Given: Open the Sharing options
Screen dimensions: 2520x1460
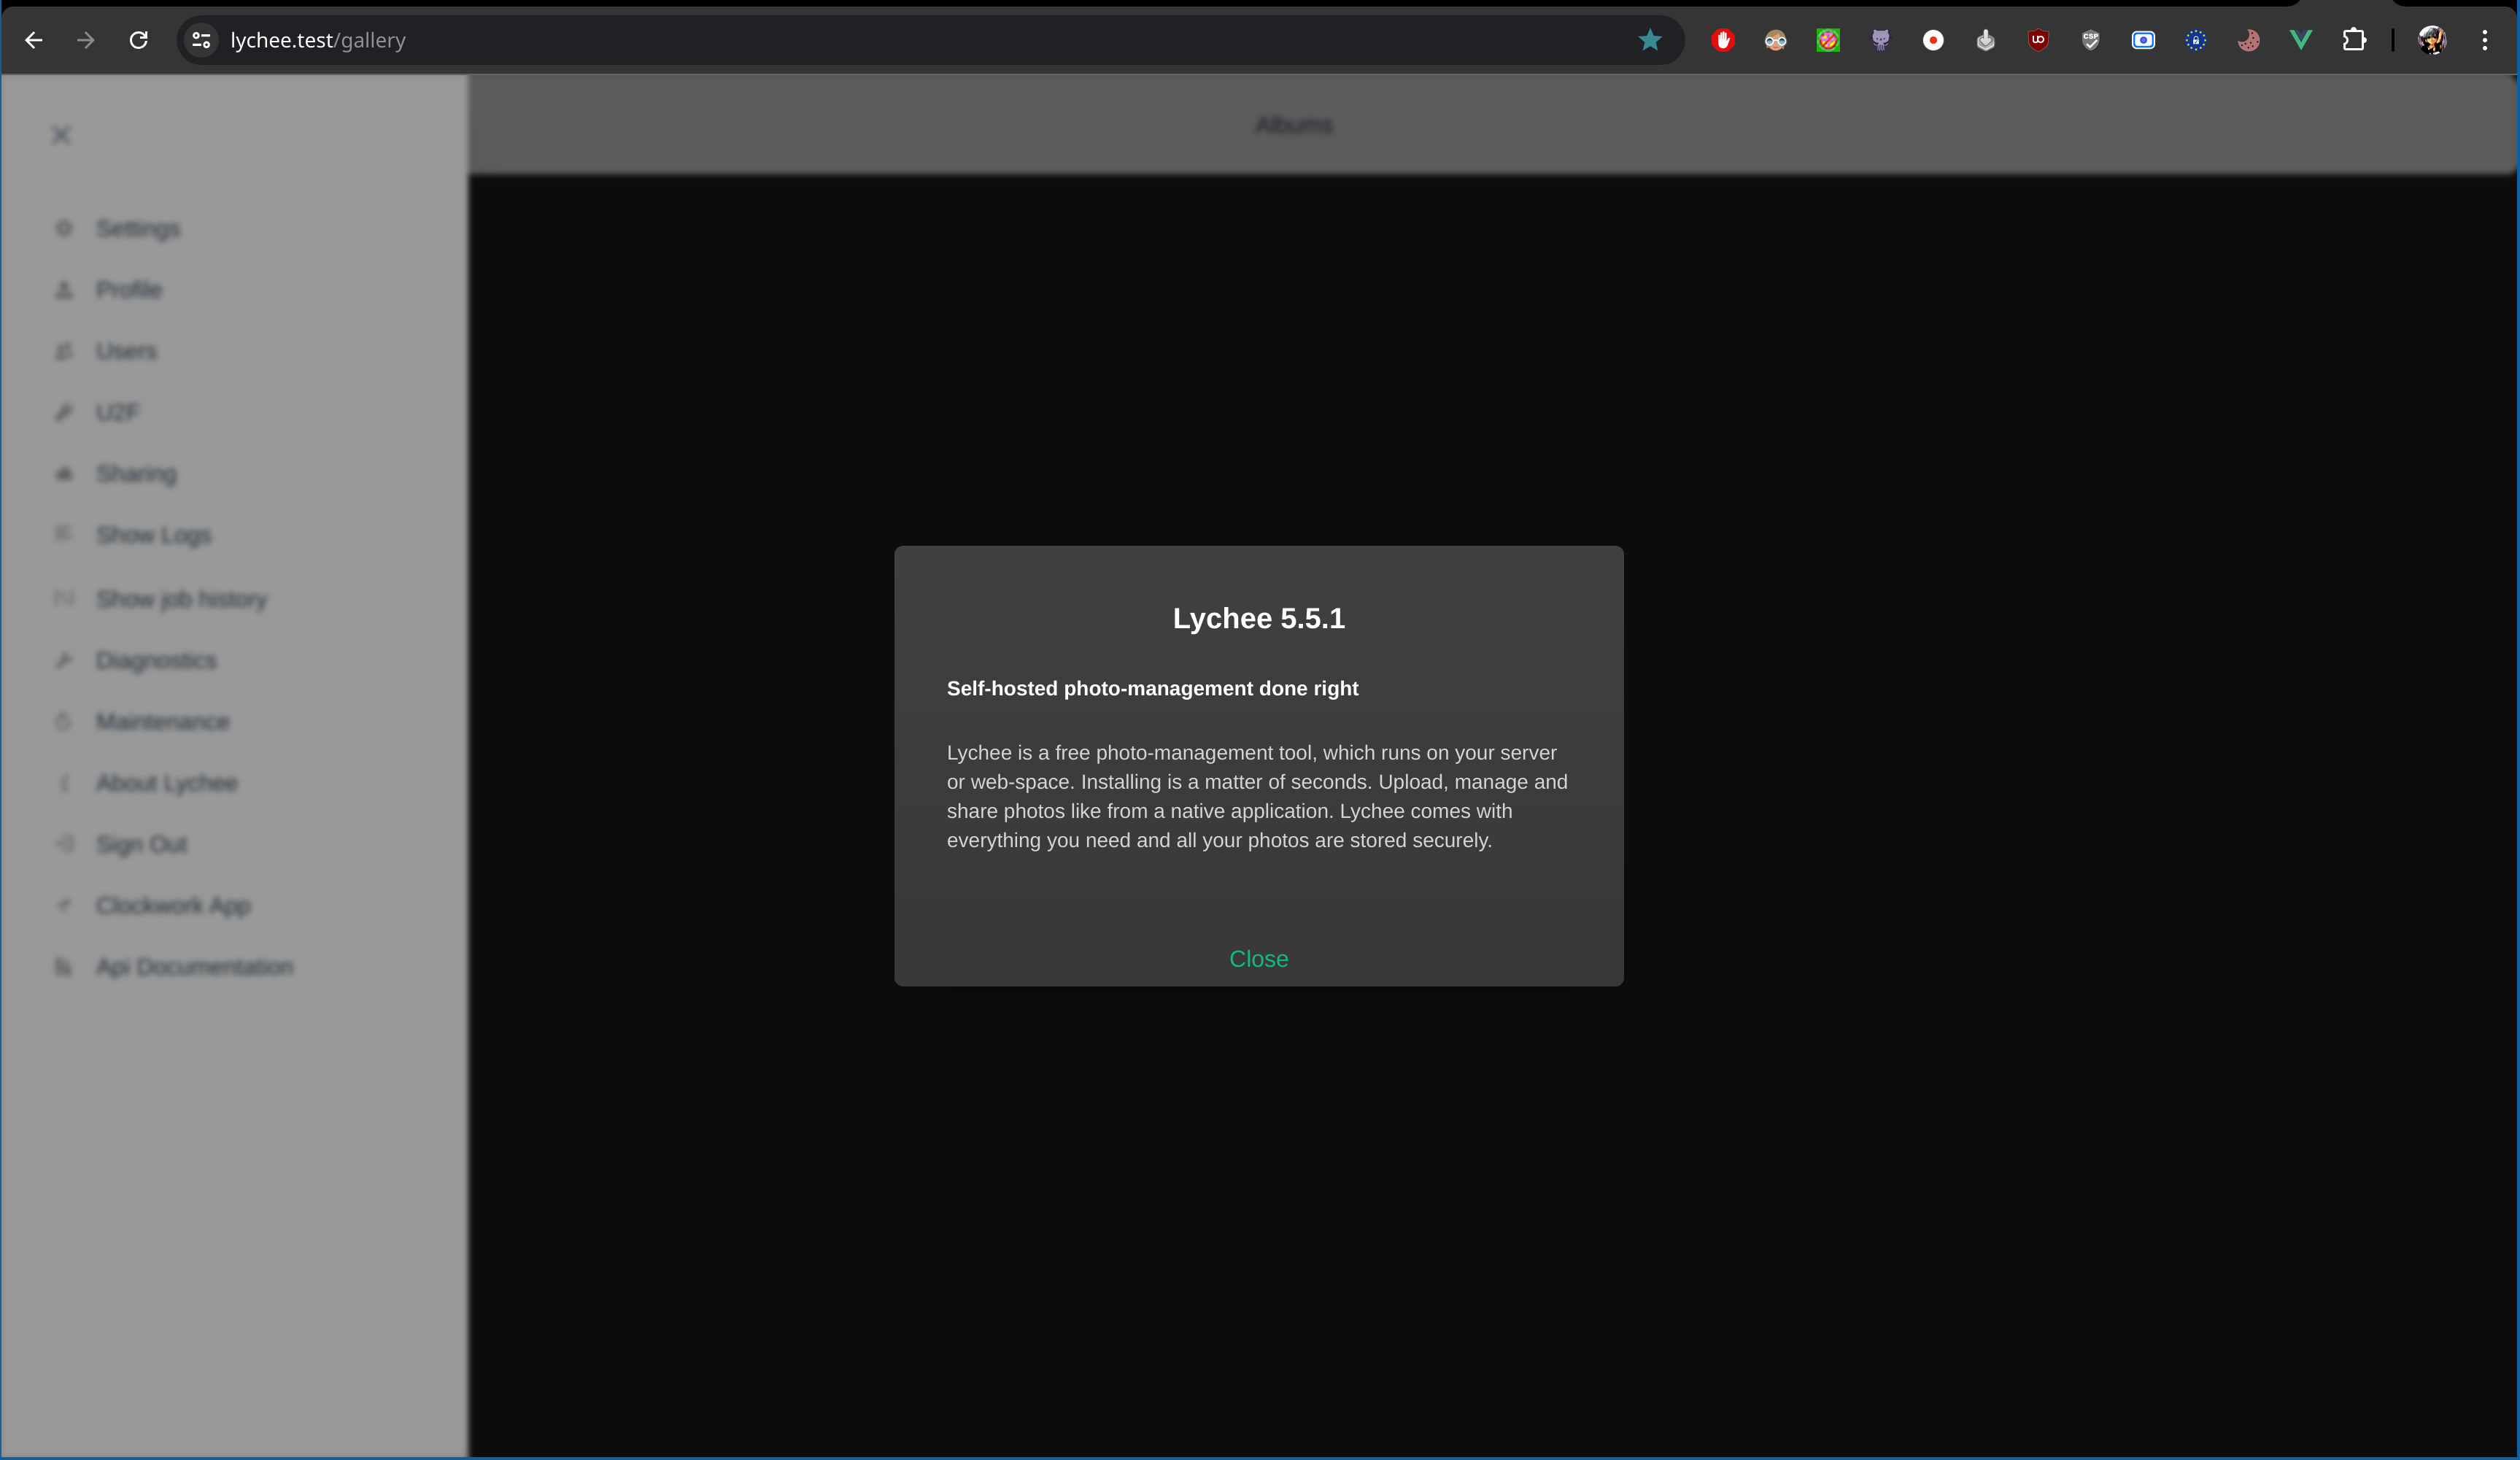Looking at the screenshot, I should (136, 473).
